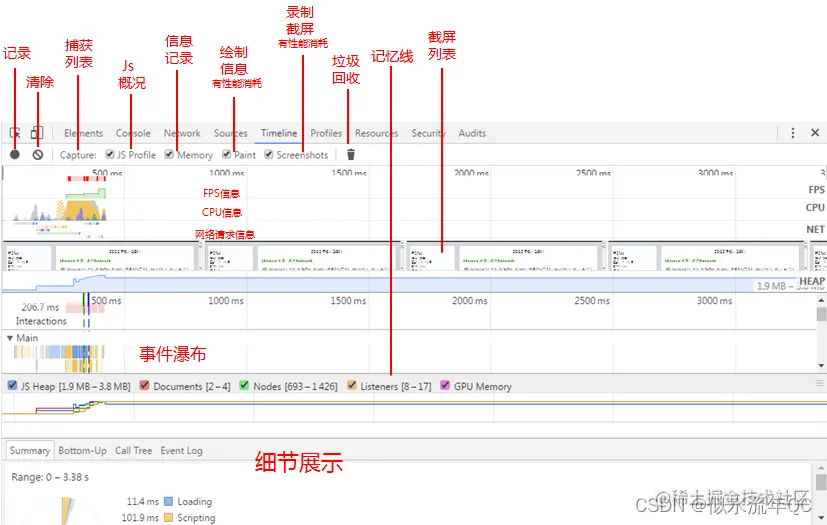This screenshot has height=525, width=827.
Task: Close the DevTools panel
Action: point(815,133)
